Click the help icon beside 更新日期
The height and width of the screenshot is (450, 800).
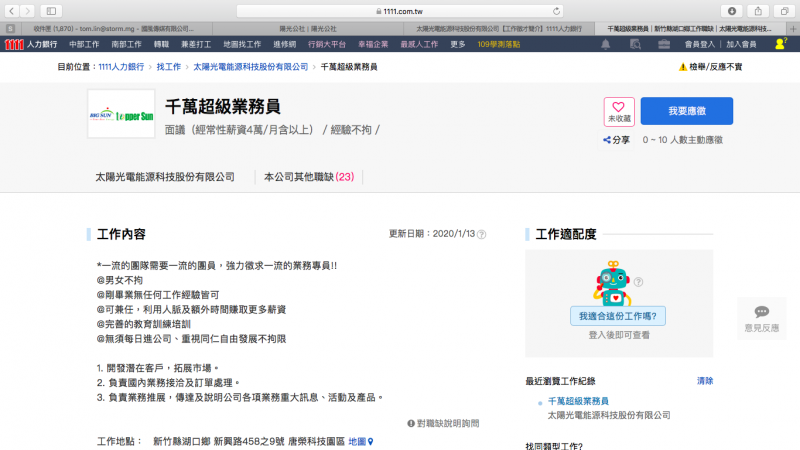pos(481,234)
